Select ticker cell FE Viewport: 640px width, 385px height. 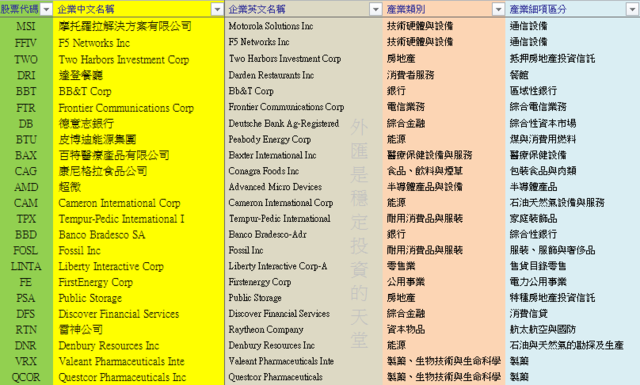[26, 283]
